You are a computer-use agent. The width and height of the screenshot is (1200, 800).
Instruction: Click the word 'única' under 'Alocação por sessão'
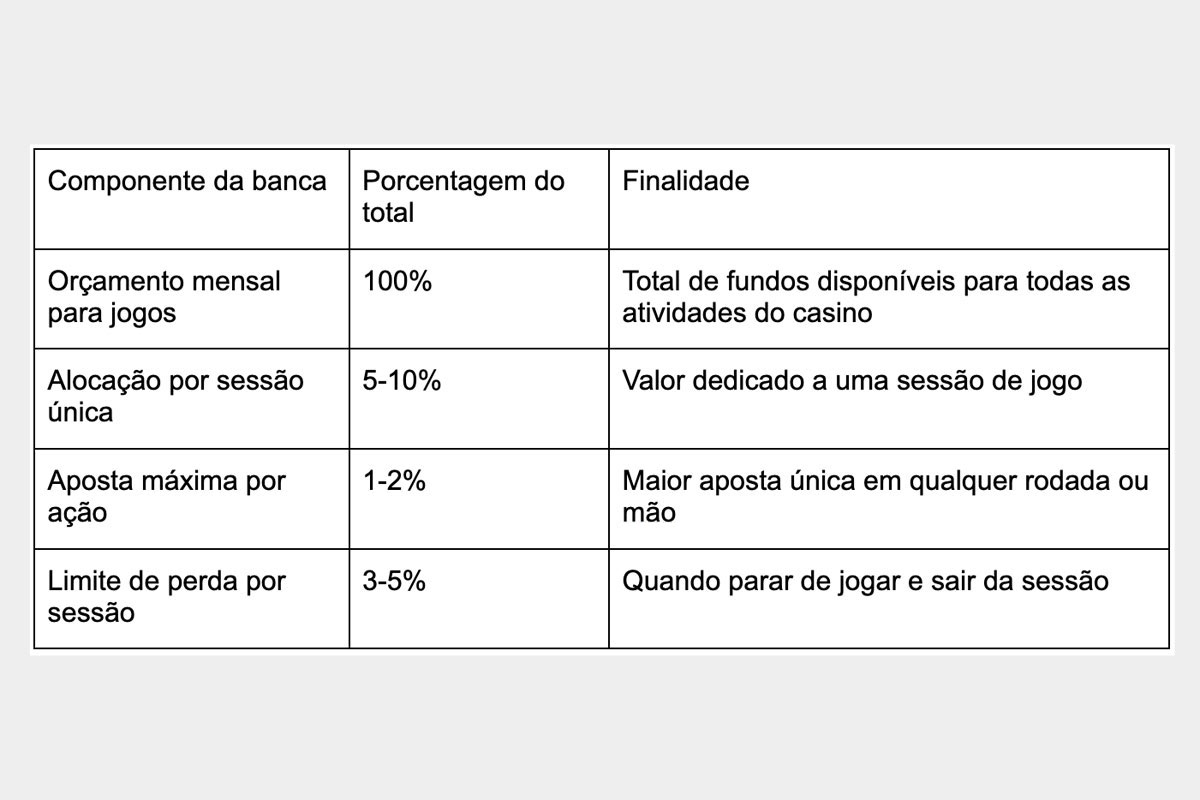pos(81,413)
